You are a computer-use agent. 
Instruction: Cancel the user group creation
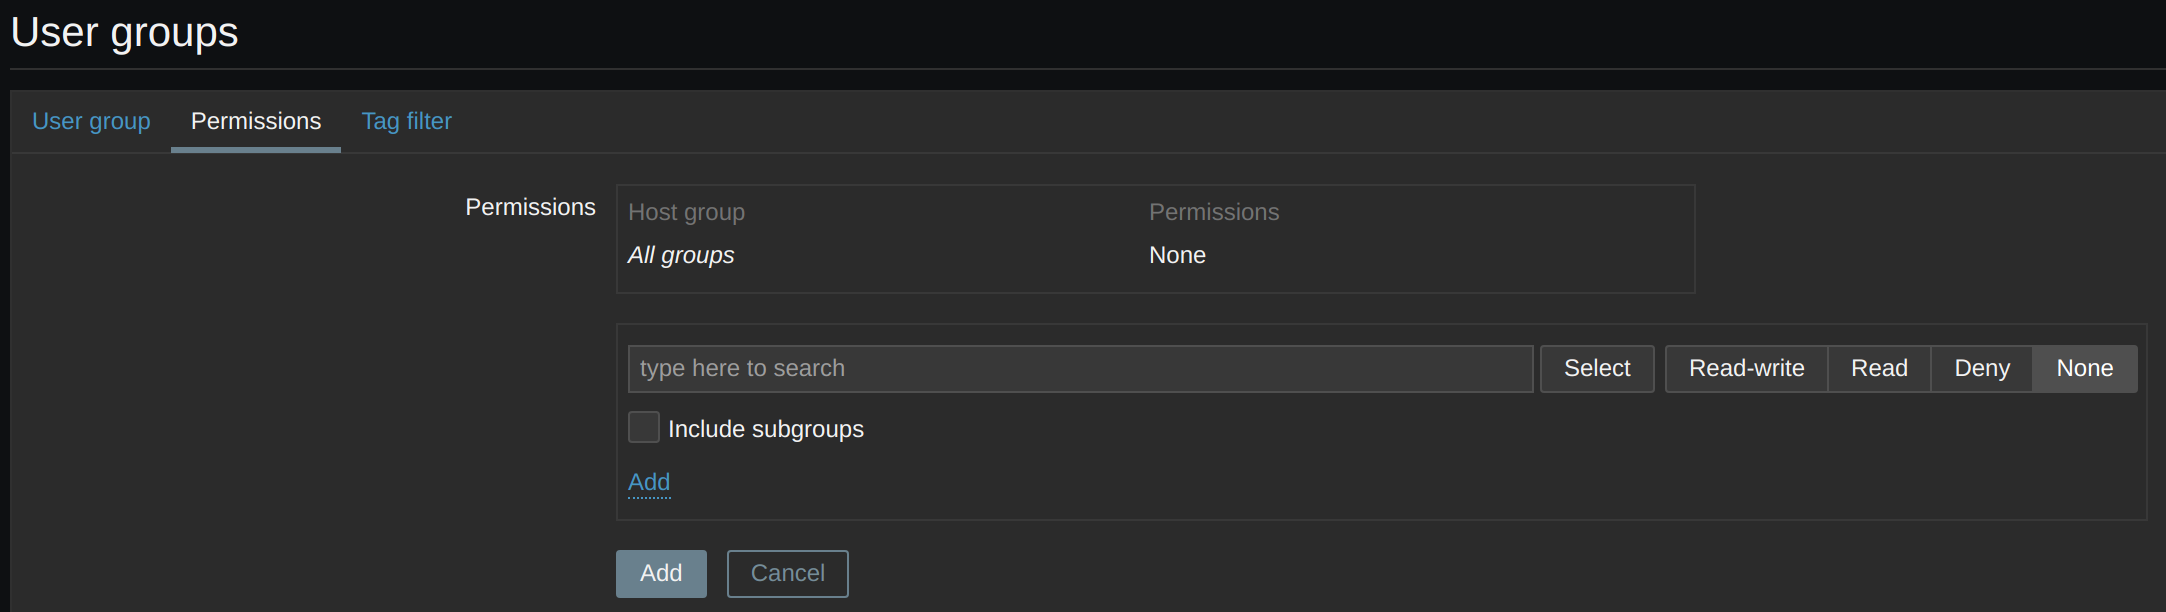787,574
